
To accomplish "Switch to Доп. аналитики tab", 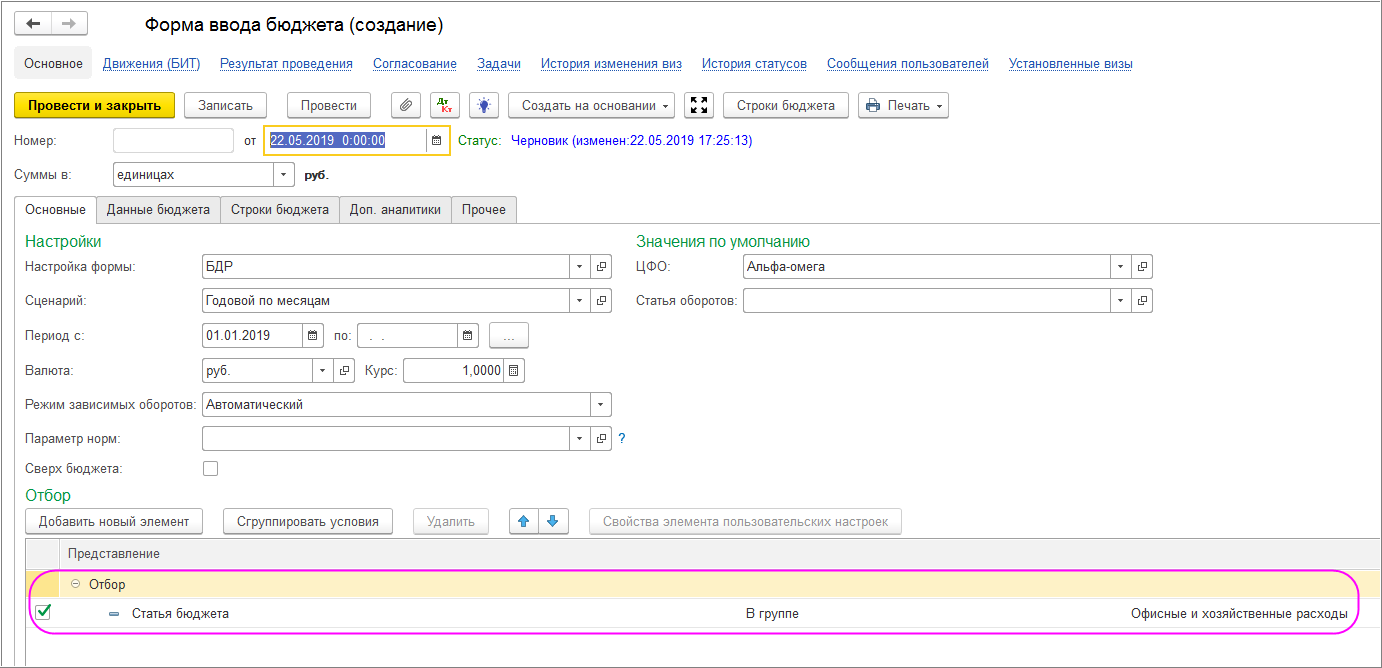I will [x=396, y=210].
